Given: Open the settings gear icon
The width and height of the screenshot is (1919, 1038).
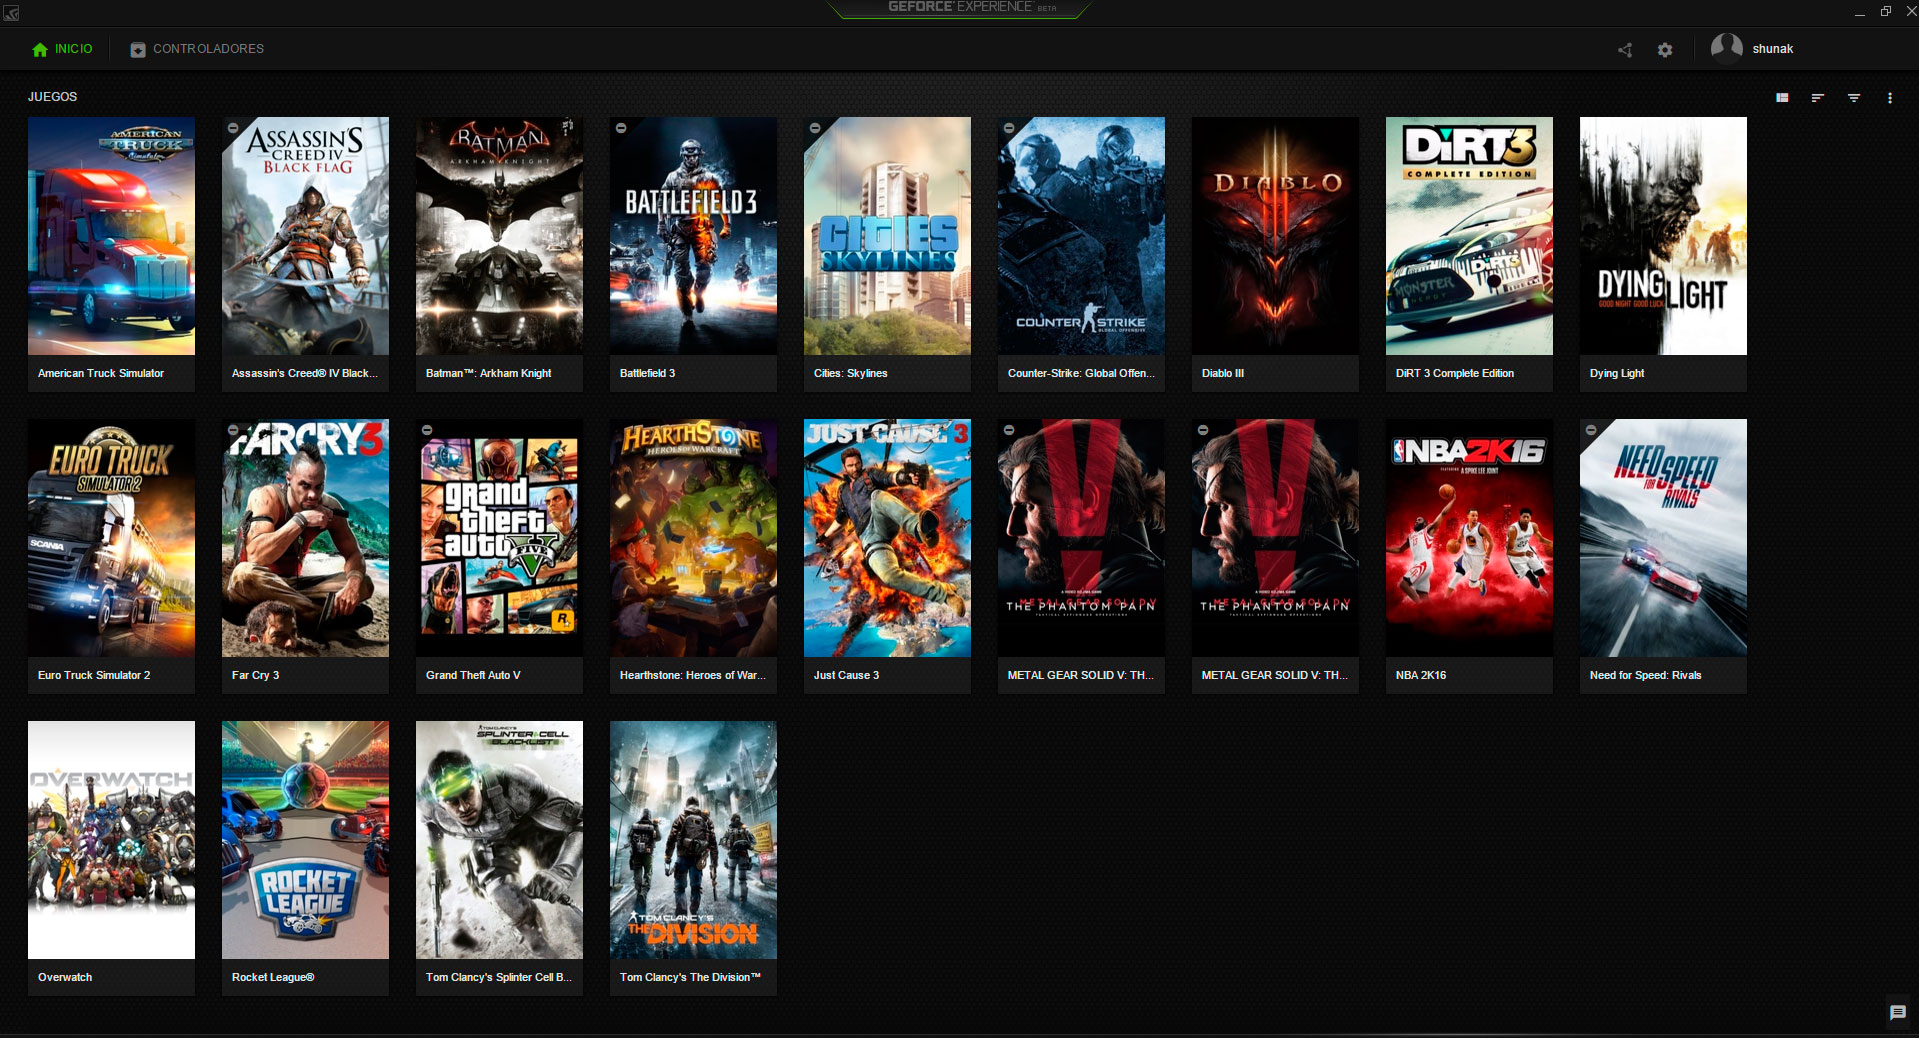Looking at the screenshot, I should pos(1665,49).
